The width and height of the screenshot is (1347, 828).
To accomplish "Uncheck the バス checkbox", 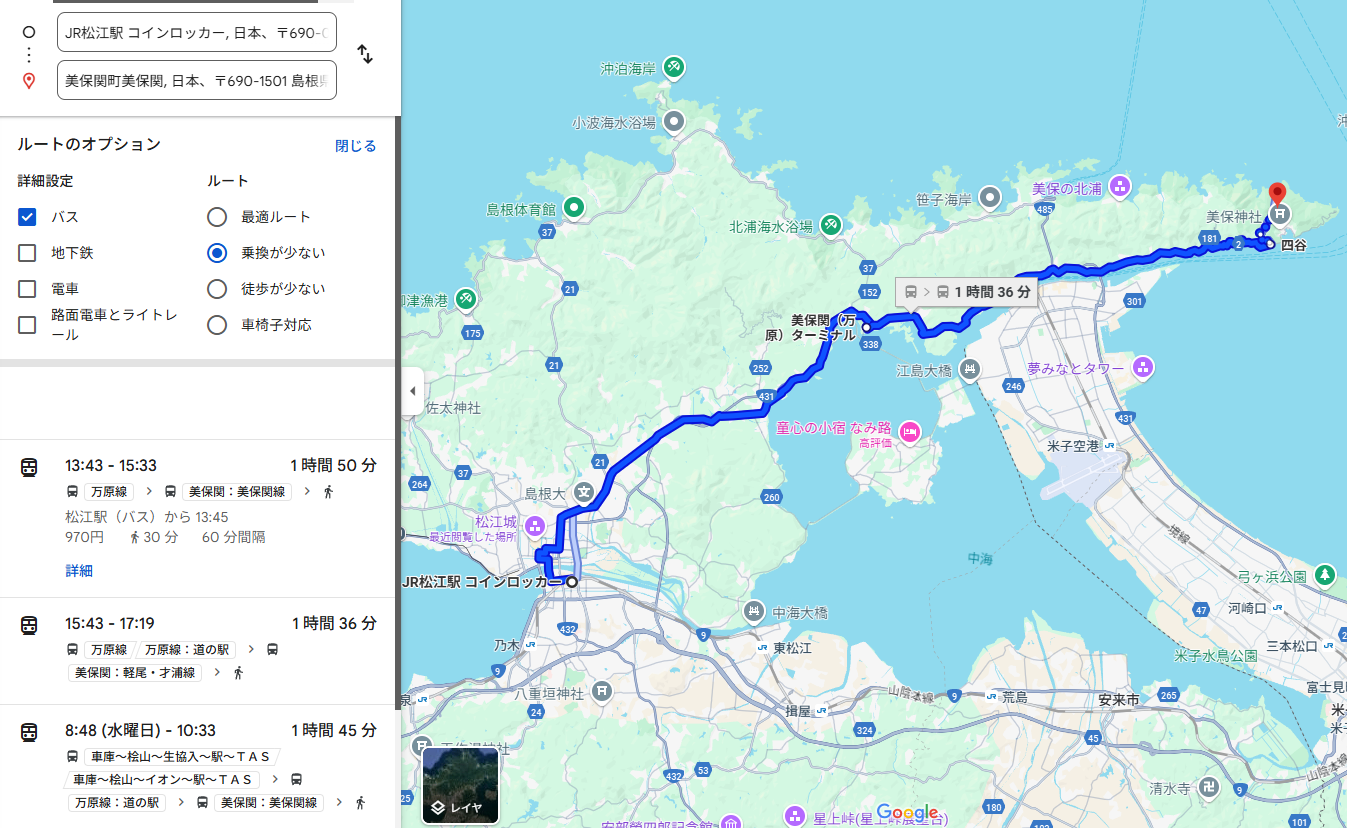I will coord(28,217).
